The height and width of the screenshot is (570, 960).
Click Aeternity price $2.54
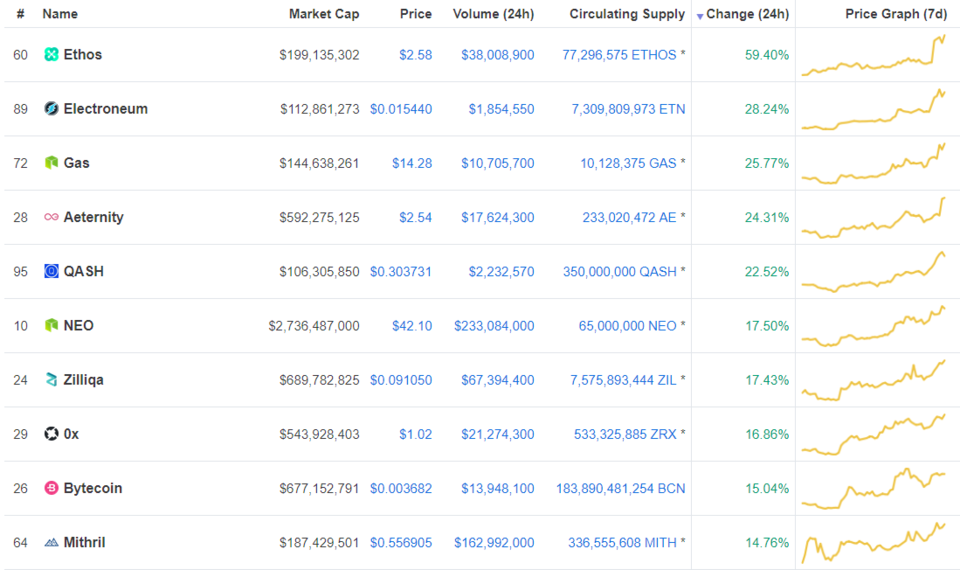(x=416, y=217)
